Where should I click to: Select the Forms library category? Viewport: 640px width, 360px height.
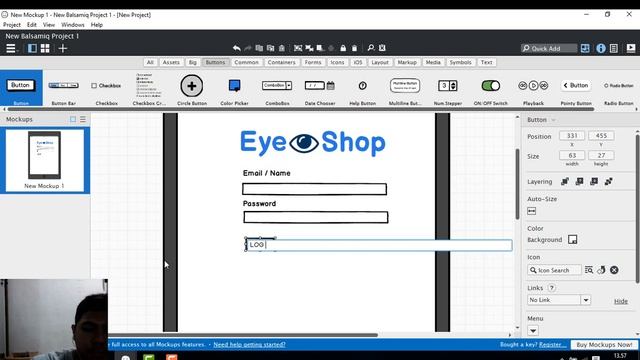click(313, 62)
